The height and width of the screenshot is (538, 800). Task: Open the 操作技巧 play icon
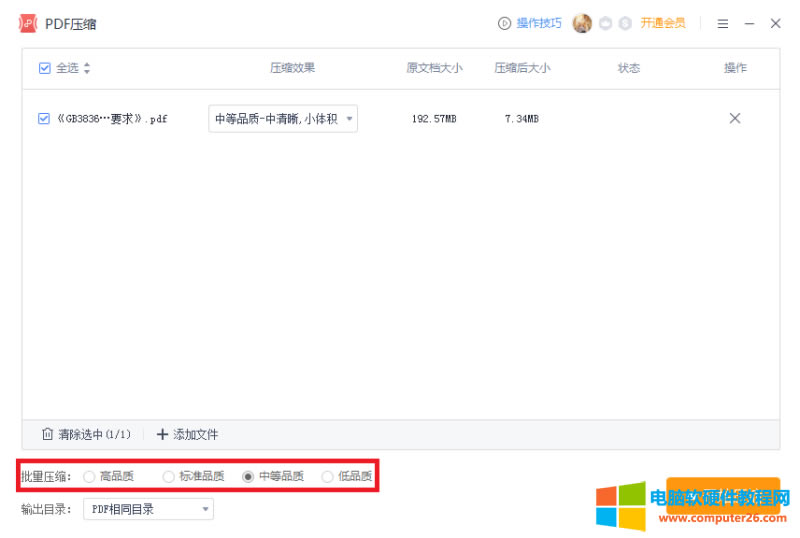(504, 23)
